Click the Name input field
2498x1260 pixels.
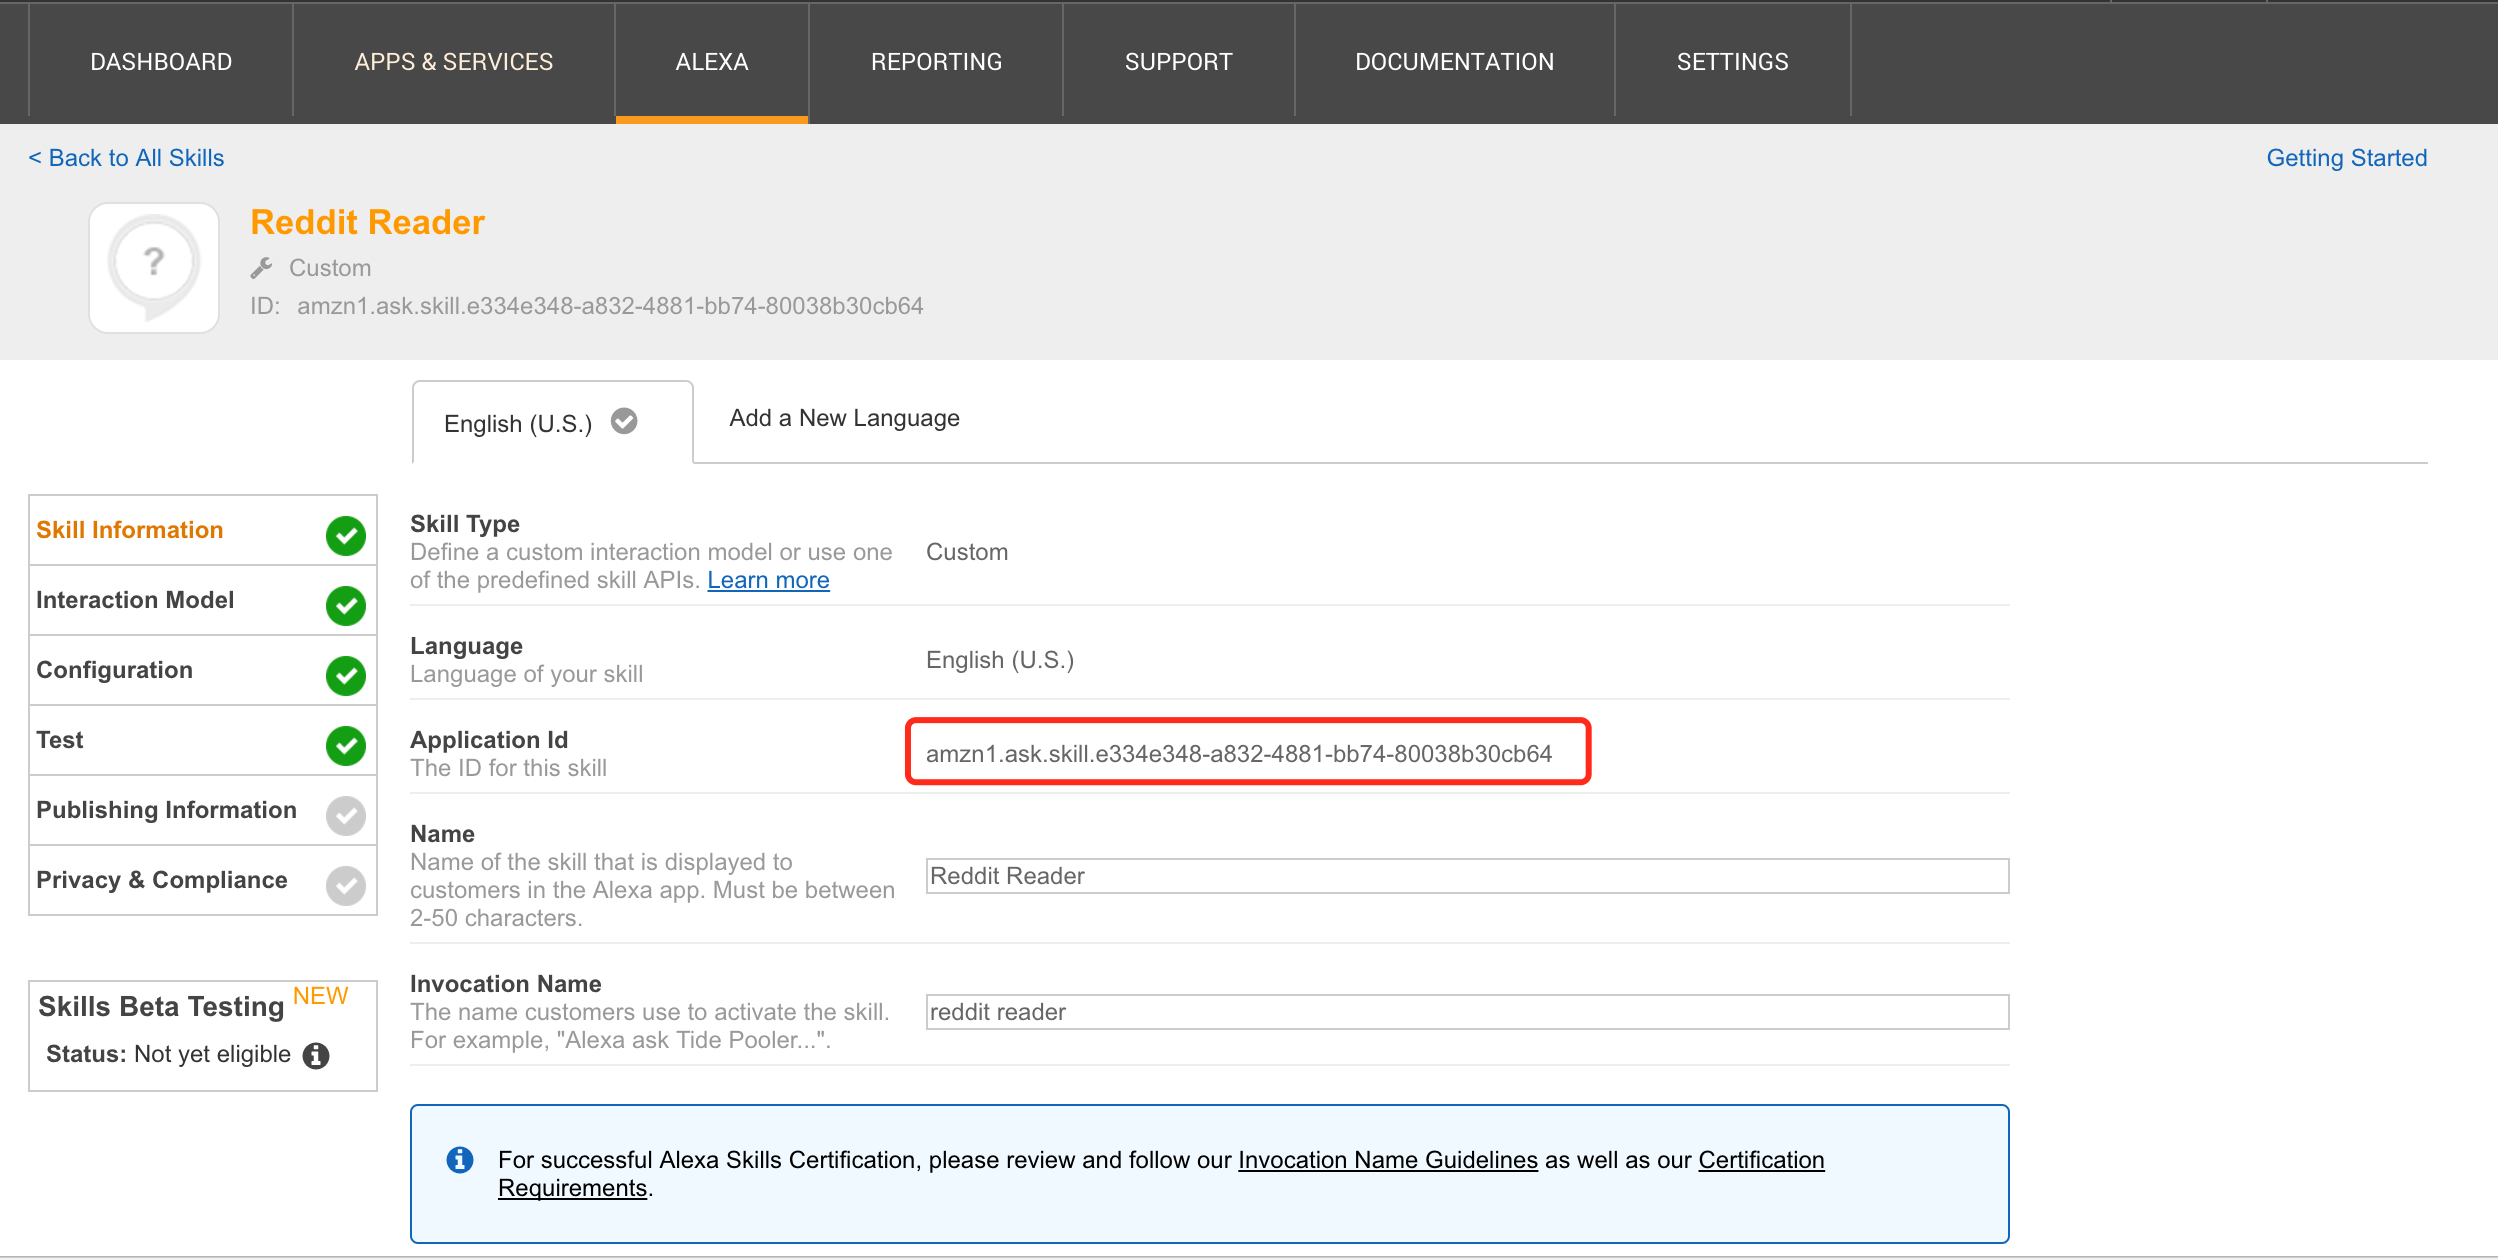click(x=1467, y=876)
